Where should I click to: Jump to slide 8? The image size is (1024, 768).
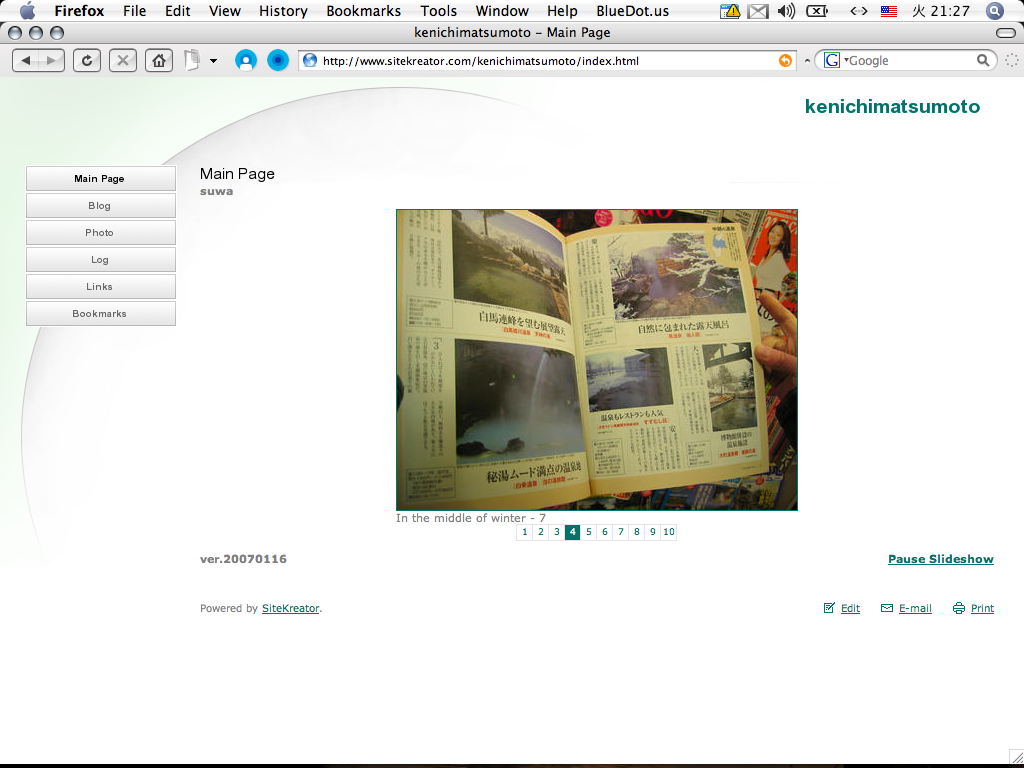[637, 532]
